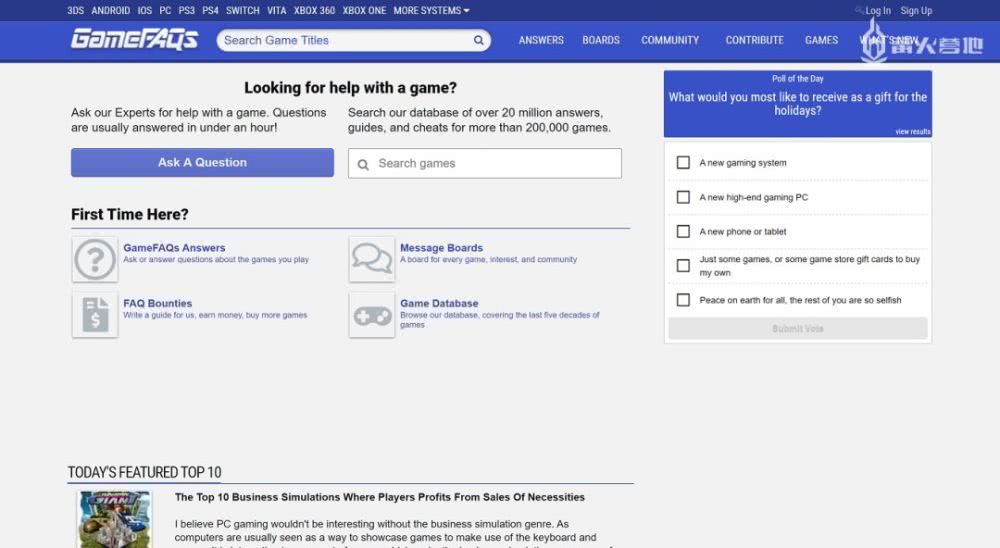The height and width of the screenshot is (548, 1000).
Task: Click the poll question about holiday gifts
Action: pyautogui.click(x=797, y=103)
